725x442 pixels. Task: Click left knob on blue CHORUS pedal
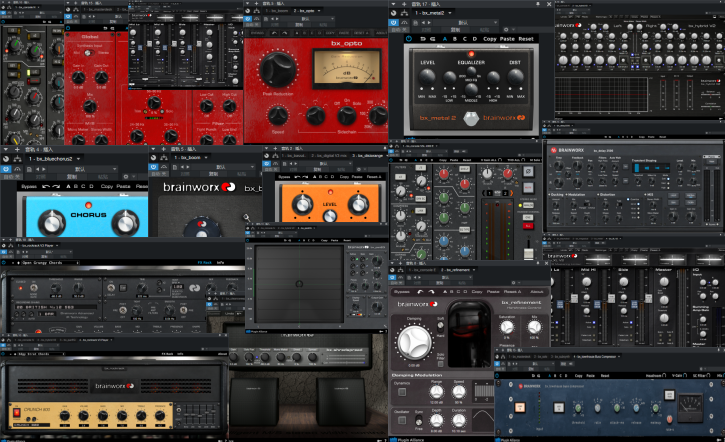pyautogui.click(x=51, y=222)
